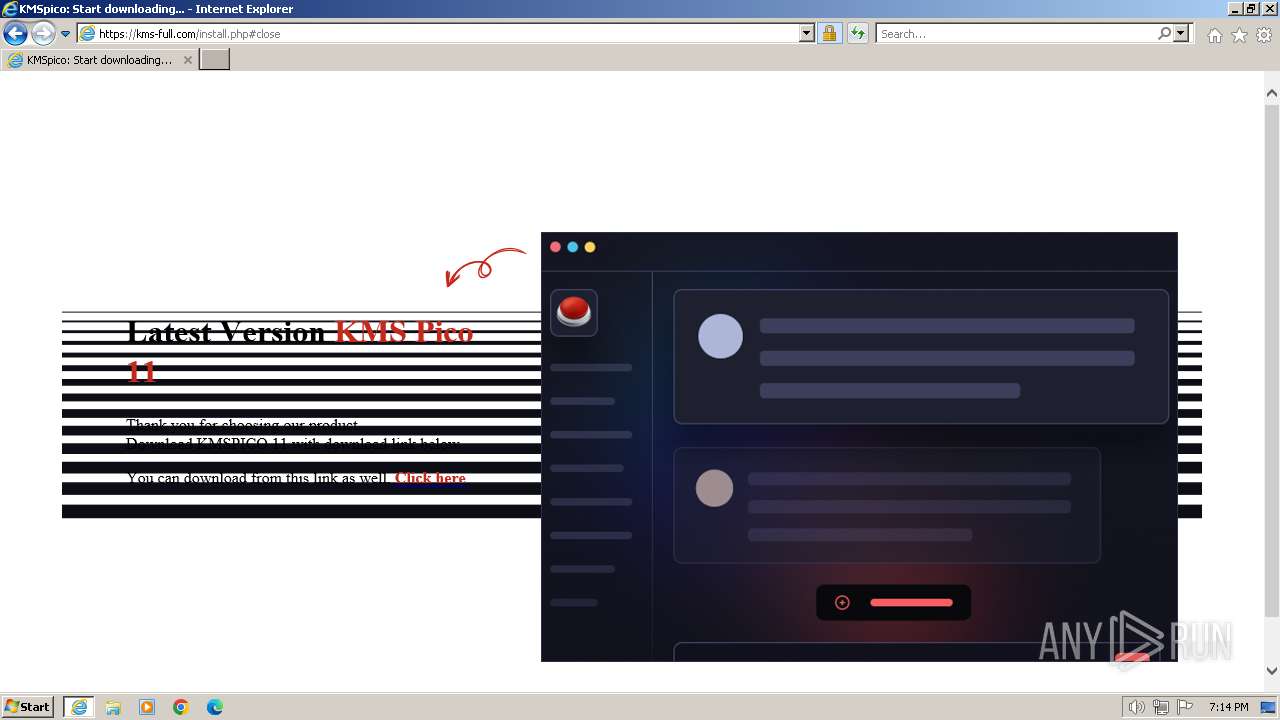The width and height of the screenshot is (1280, 720).
Task: Click the address bar URL field
Action: pyautogui.click(x=438, y=34)
